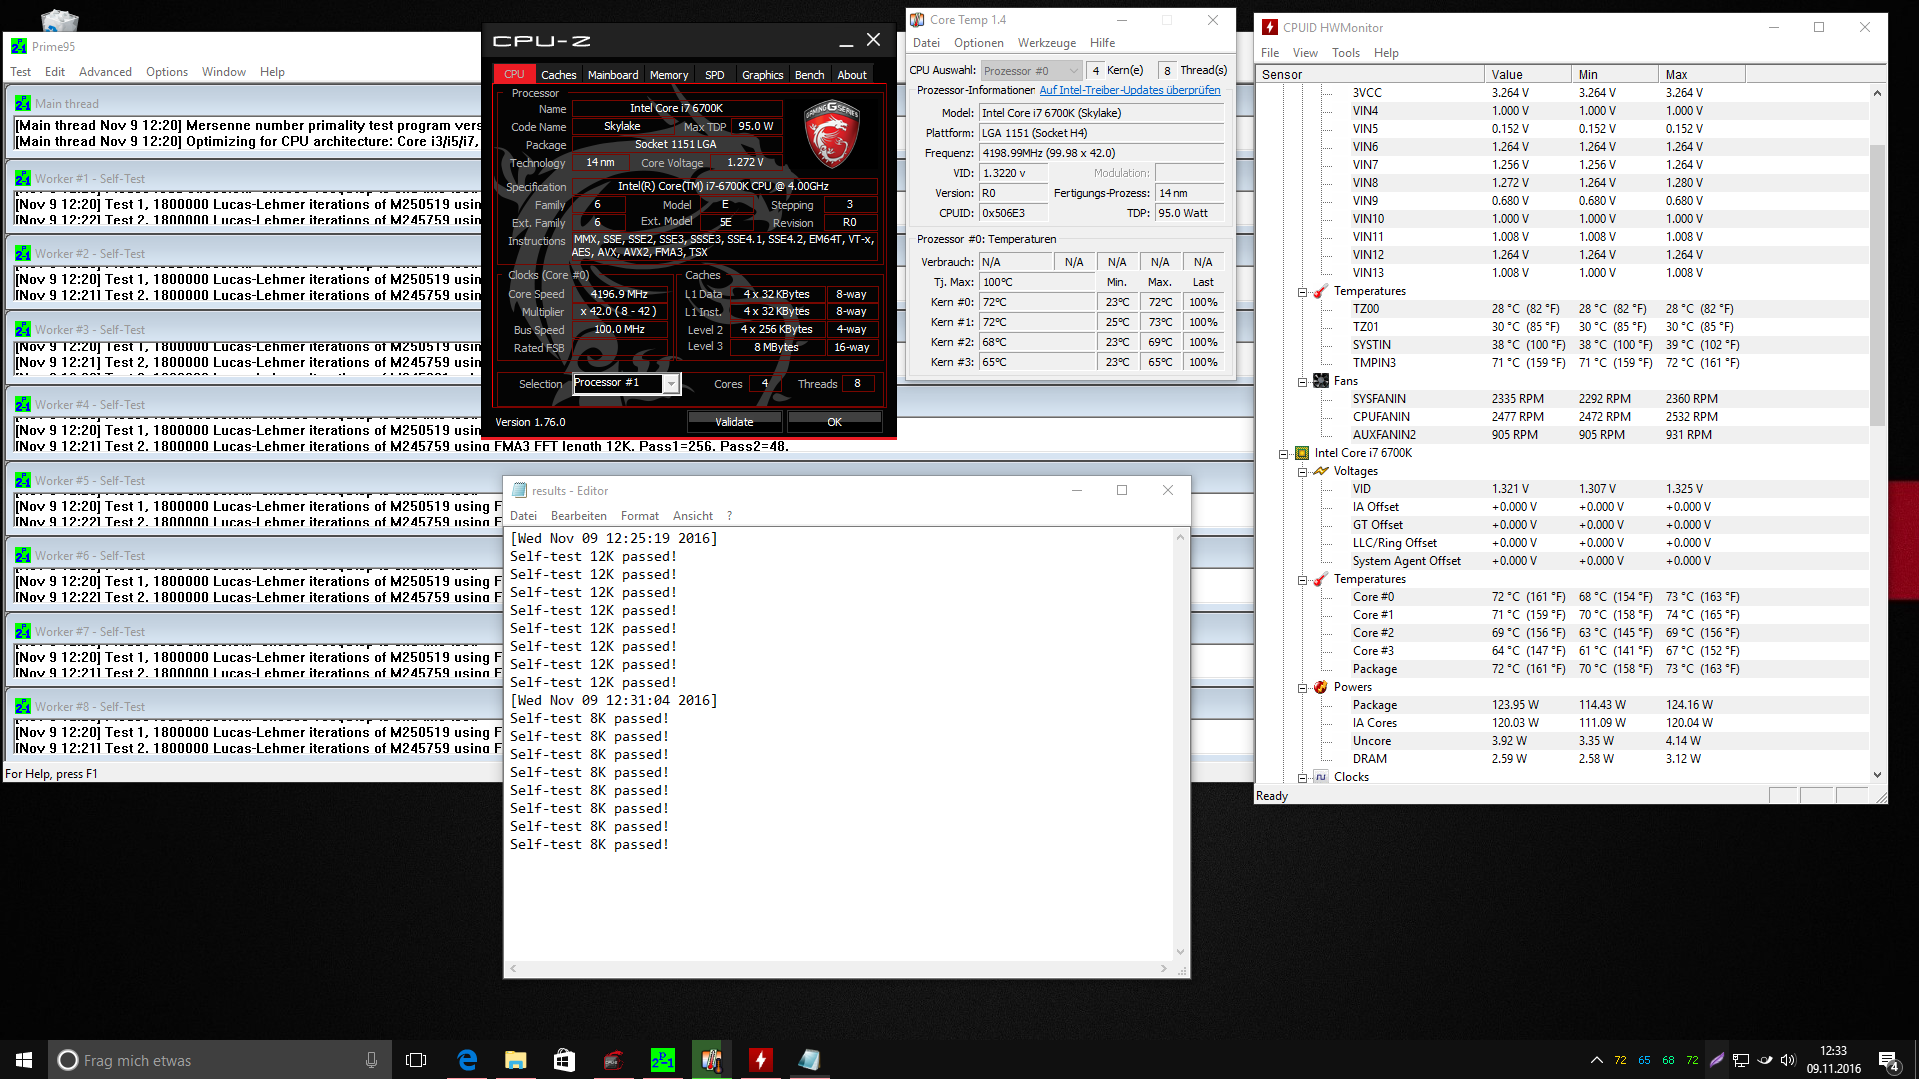Click the Worker #1 Self-Test window icon
The width and height of the screenshot is (1919, 1079).
[23, 178]
